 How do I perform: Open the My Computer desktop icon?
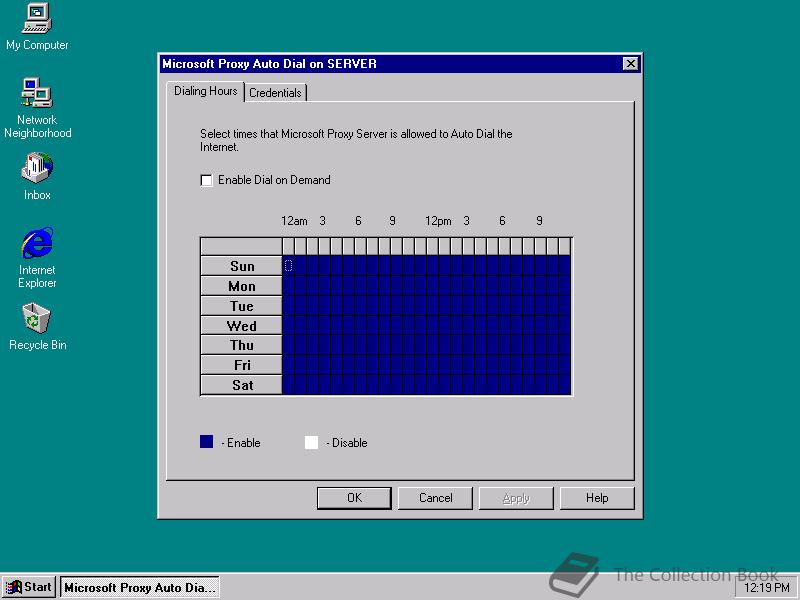pyautogui.click(x=37, y=27)
